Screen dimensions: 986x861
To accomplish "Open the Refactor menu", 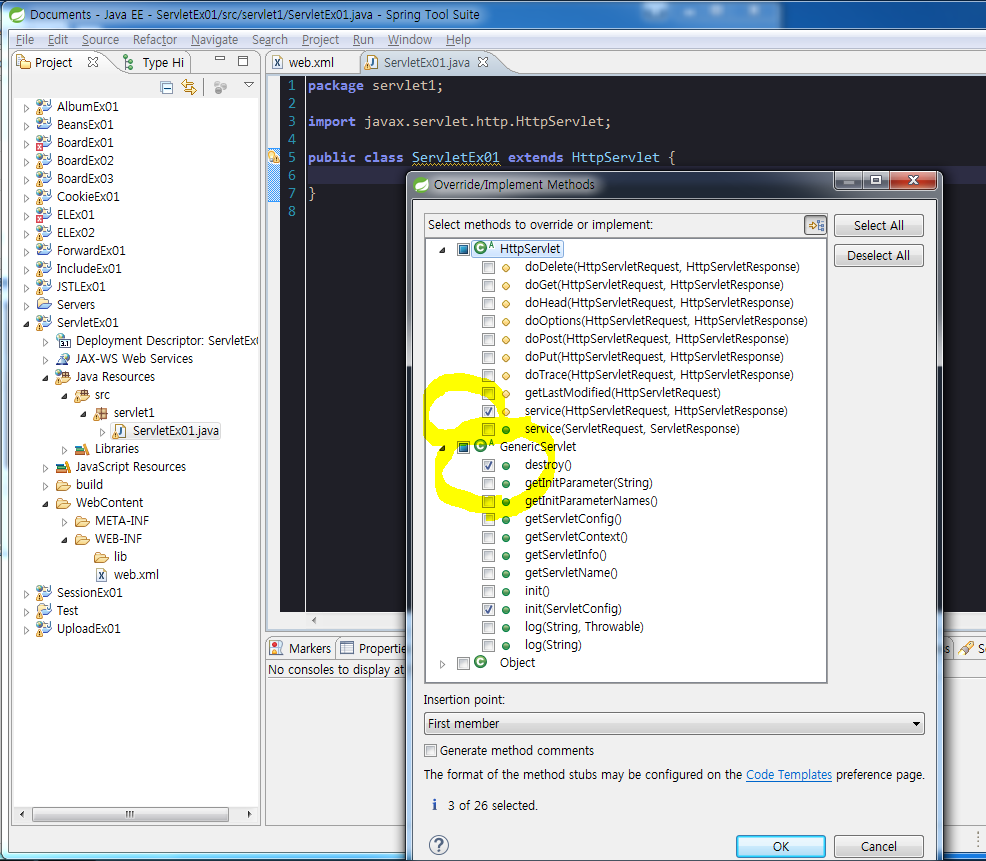I will (155, 40).
